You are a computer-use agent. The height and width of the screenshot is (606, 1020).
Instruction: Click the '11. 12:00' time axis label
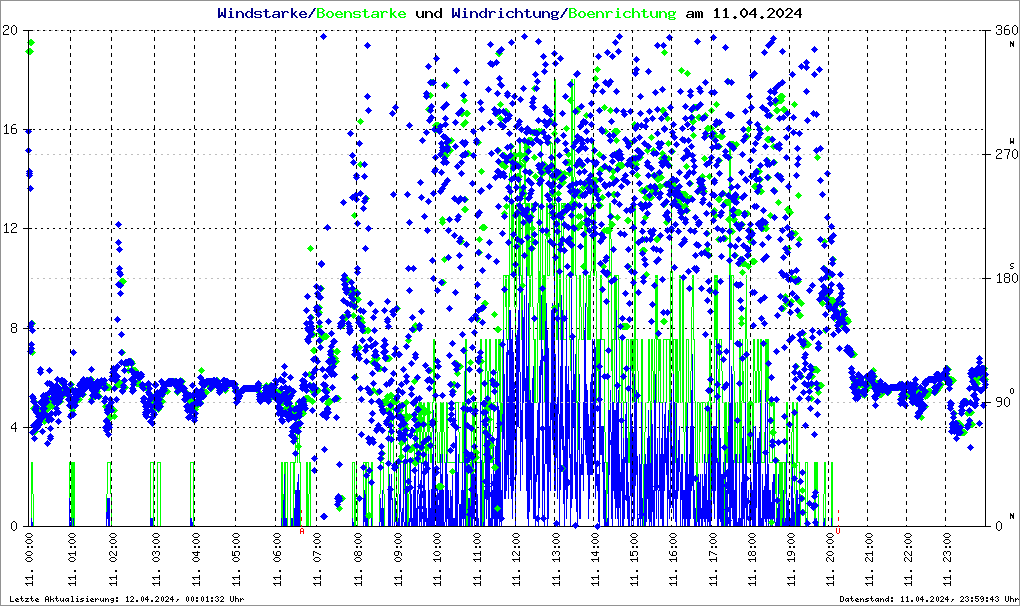click(516, 560)
